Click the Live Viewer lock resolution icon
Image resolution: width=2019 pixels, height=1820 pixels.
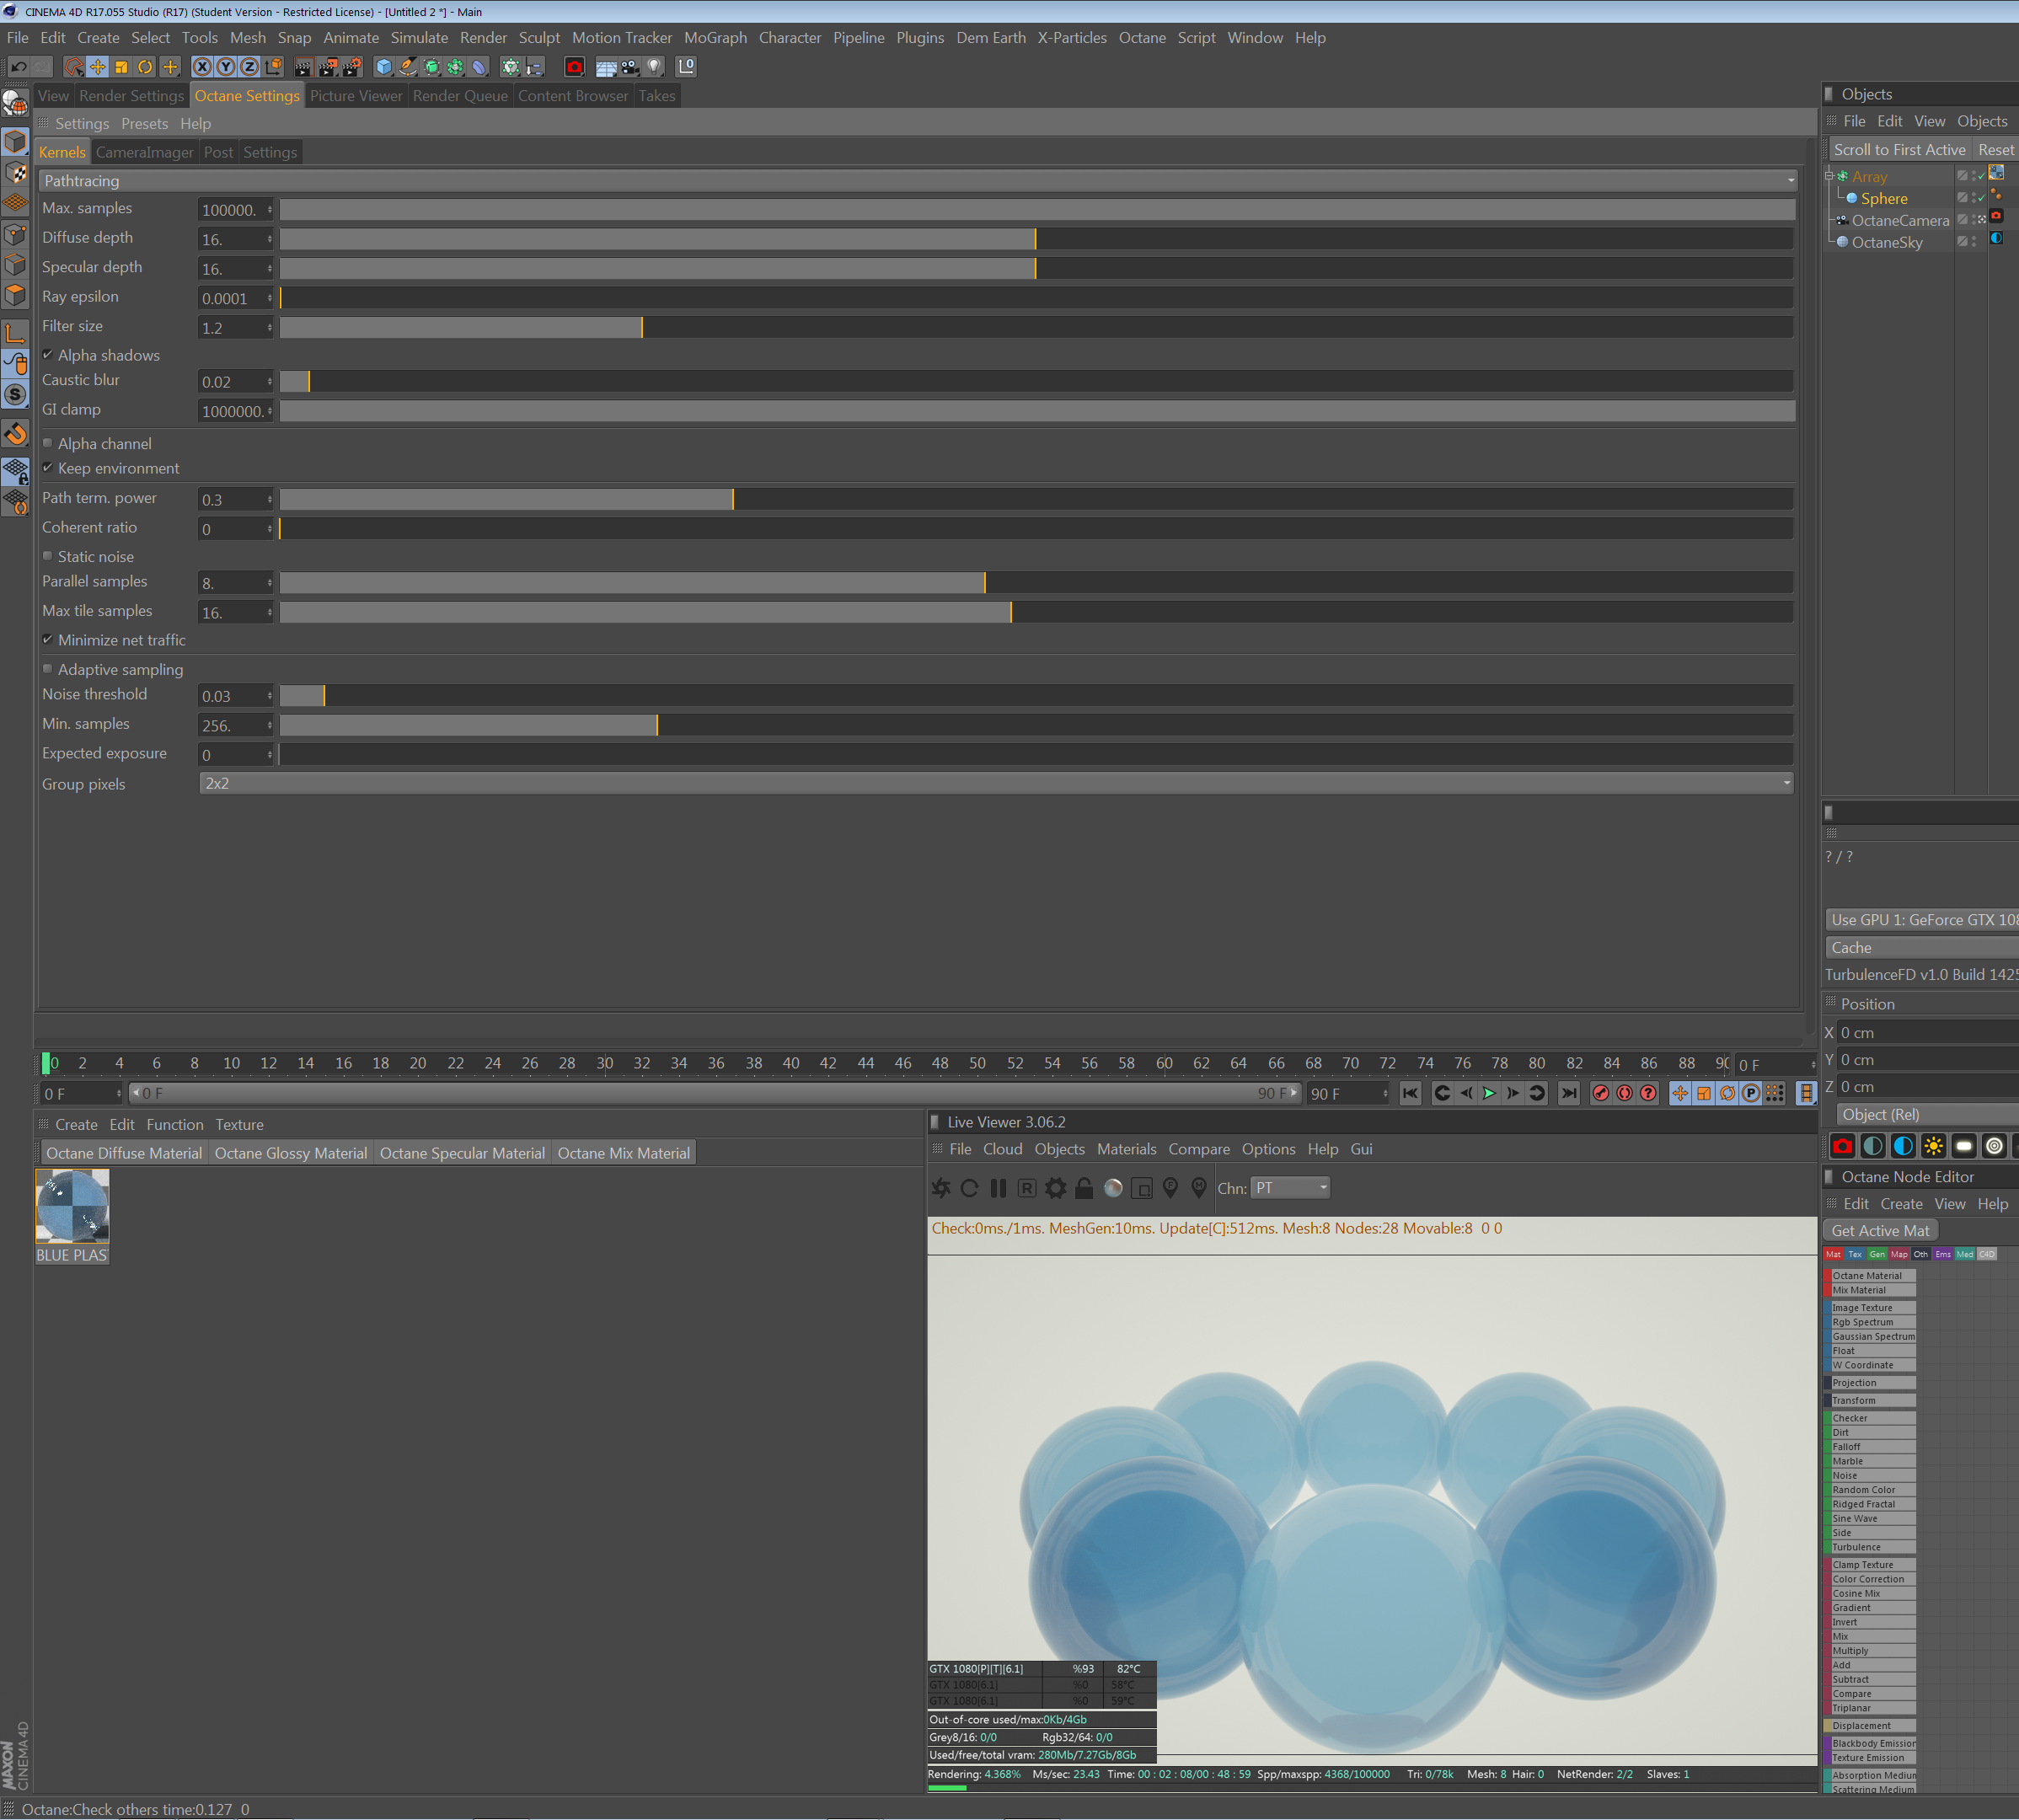point(1084,1188)
